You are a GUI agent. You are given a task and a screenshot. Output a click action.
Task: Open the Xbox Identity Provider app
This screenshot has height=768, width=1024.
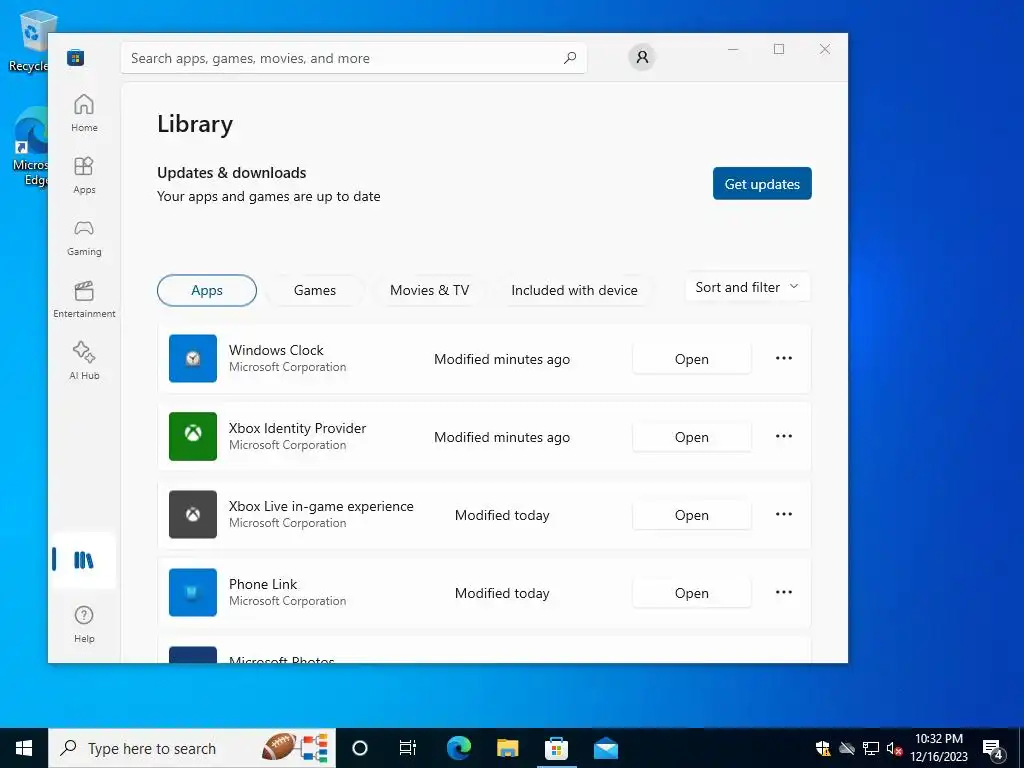[x=692, y=437]
